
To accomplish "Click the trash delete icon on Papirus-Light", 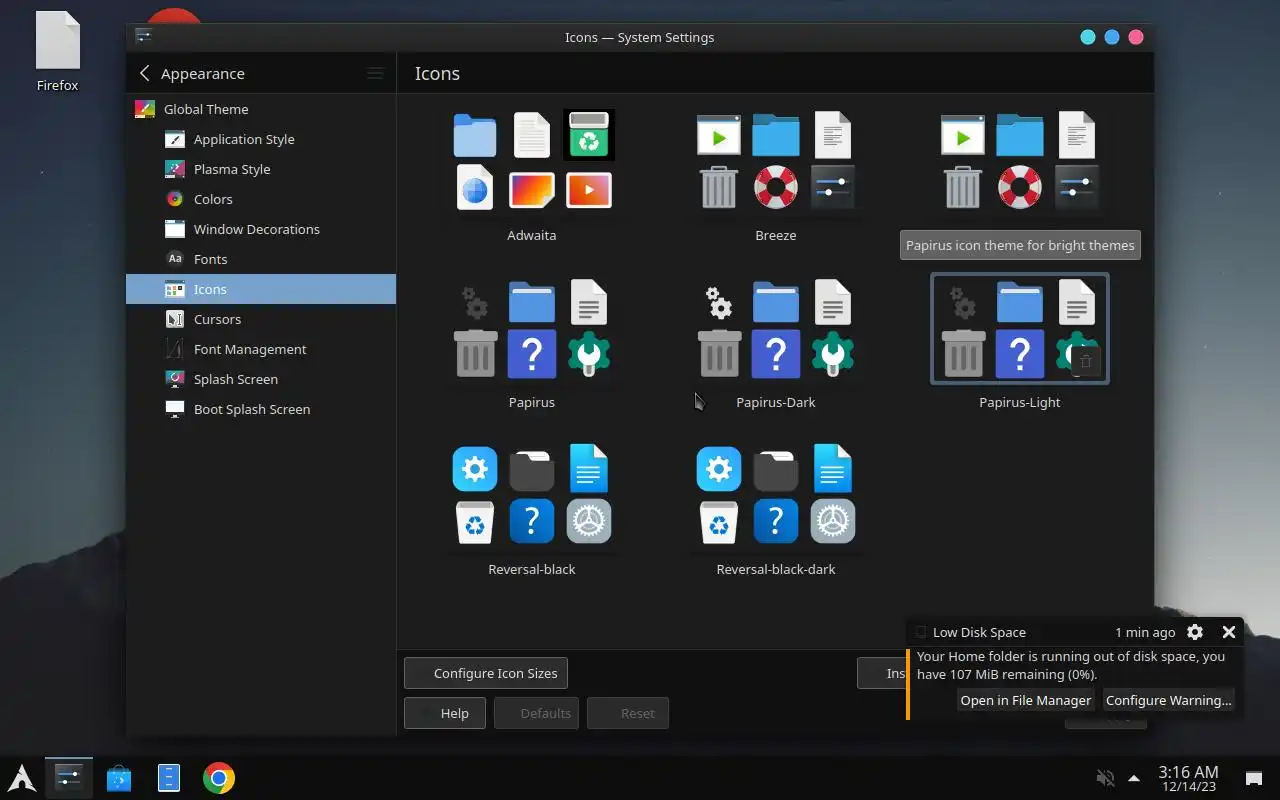I will (1085, 362).
